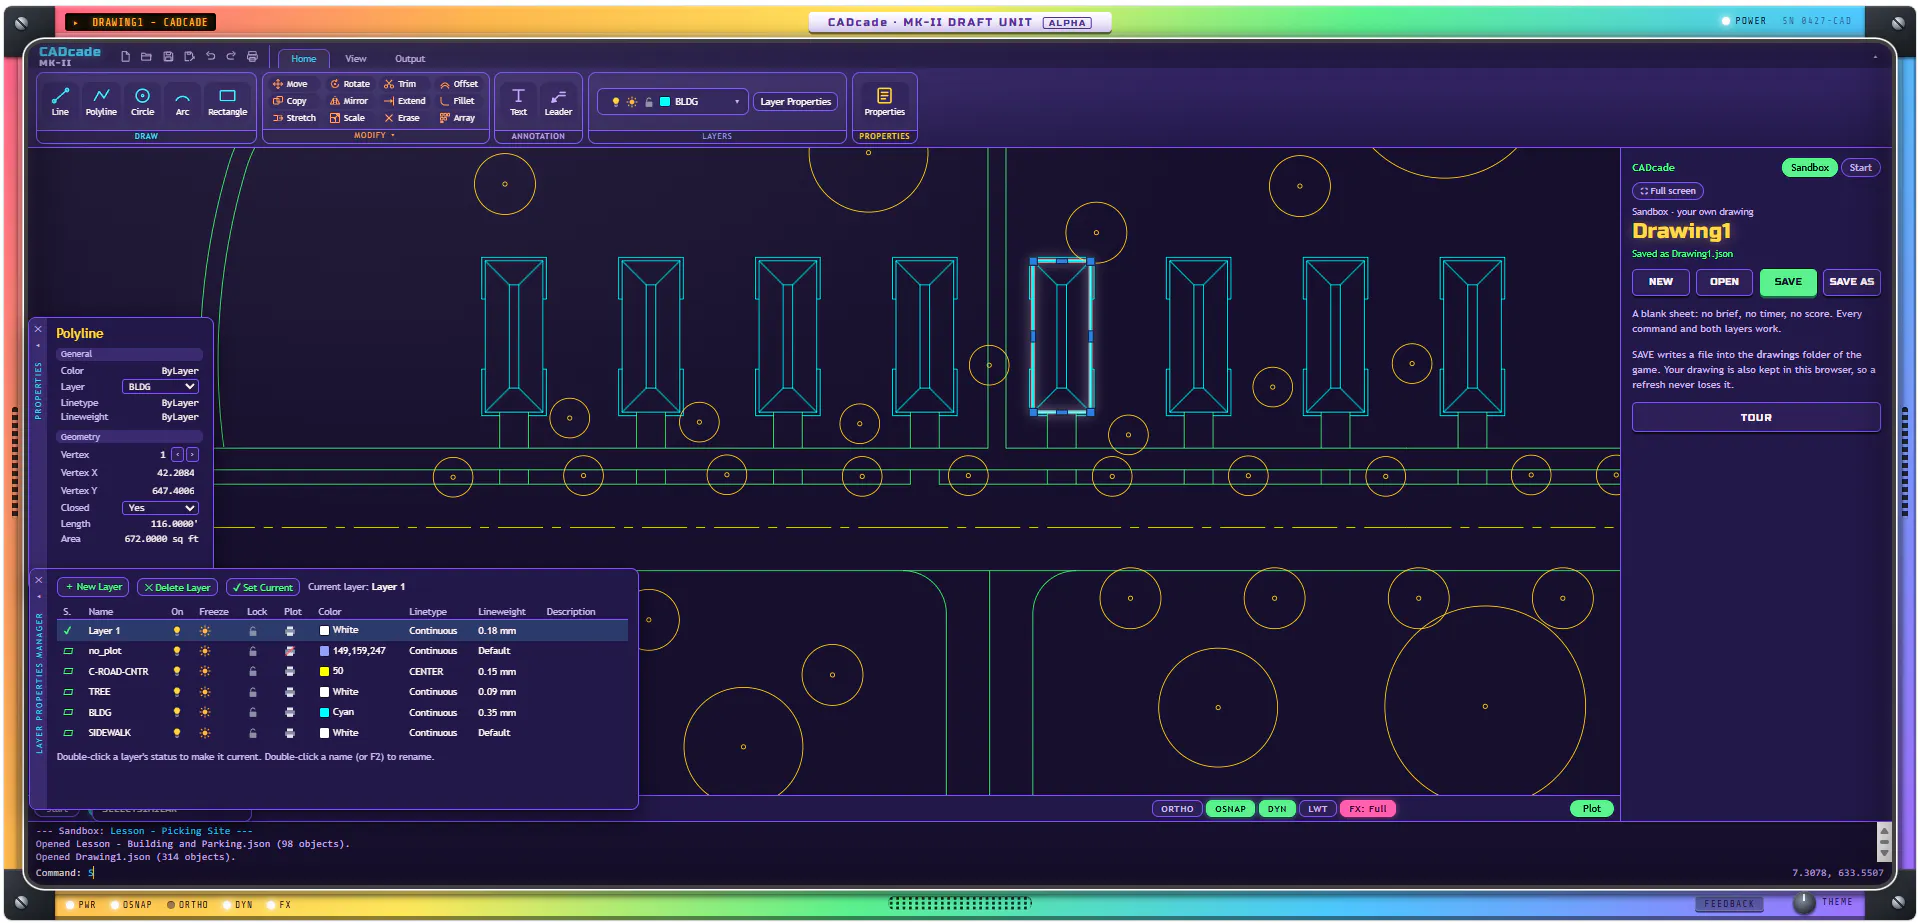The height and width of the screenshot is (923, 1918).
Task: Click the yellow swatch of C-ROAD-CNTR layer
Action: pyautogui.click(x=324, y=672)
